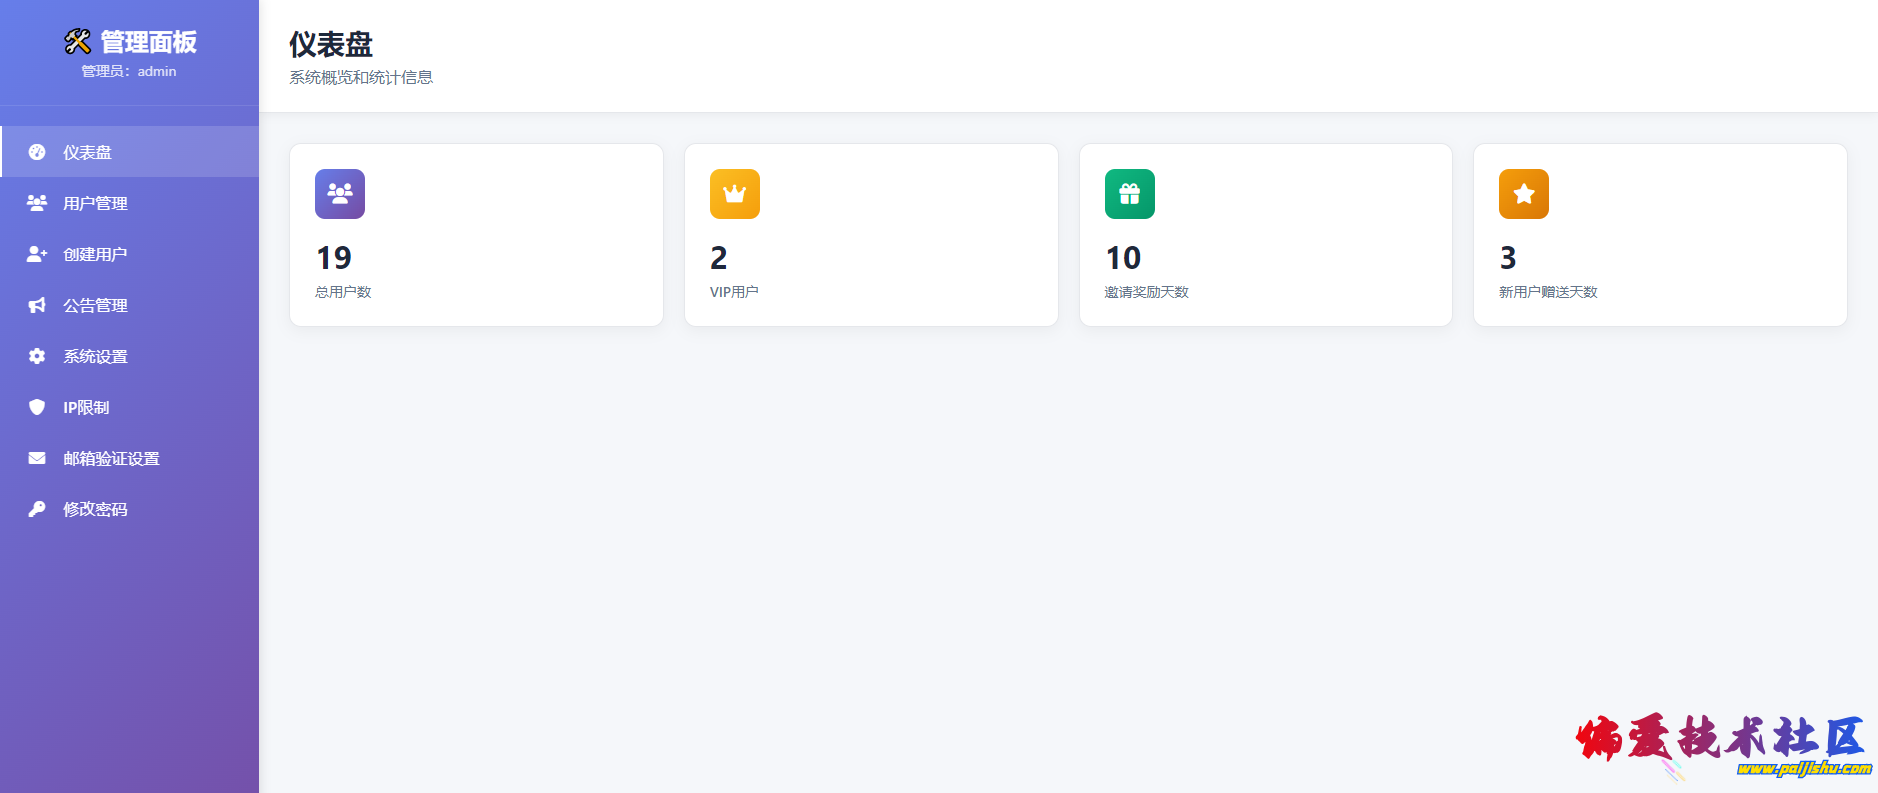Click the 佩爱技术社区 watermark logo

1722,745
